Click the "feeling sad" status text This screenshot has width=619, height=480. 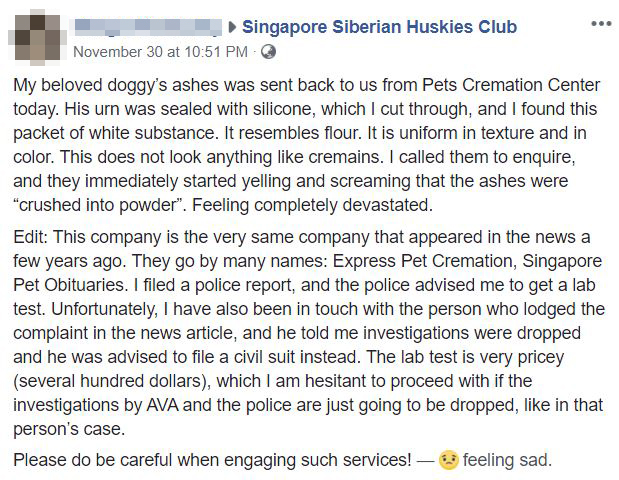[506, 460]
